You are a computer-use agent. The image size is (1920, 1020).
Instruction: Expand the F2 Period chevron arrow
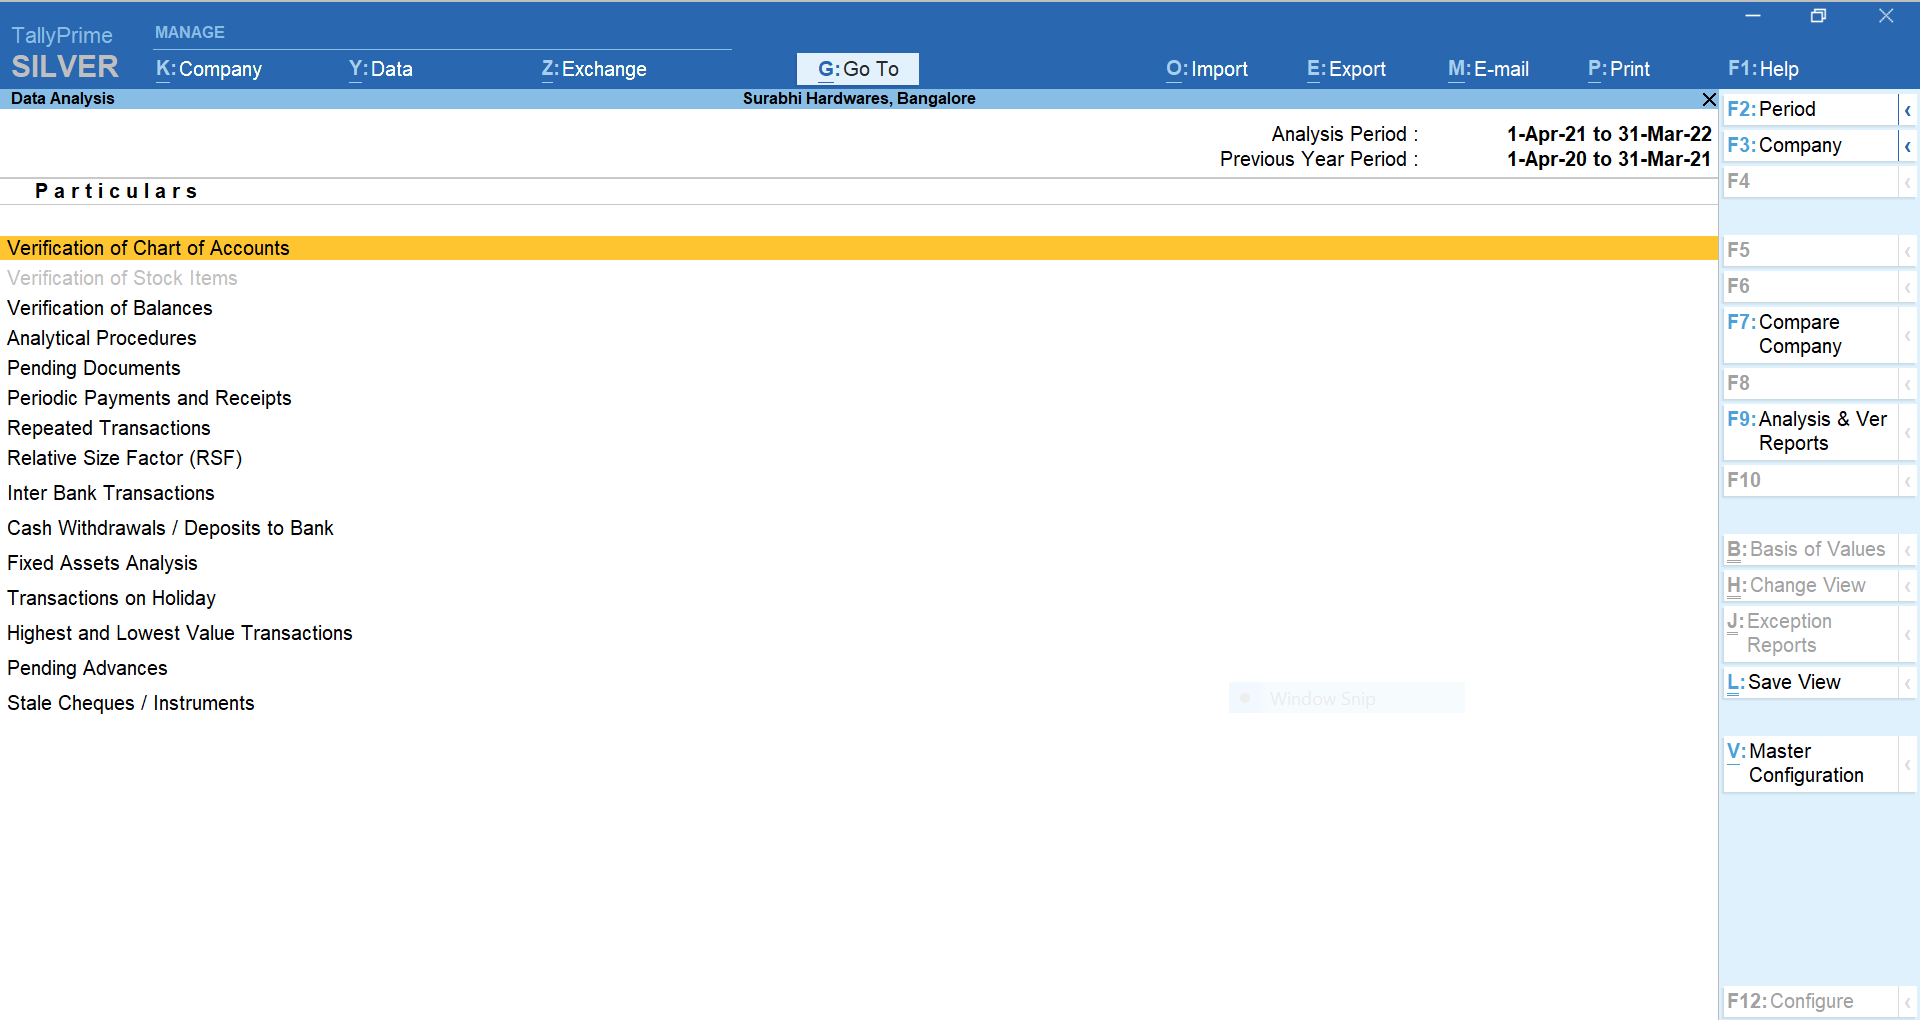point(1907,110)
